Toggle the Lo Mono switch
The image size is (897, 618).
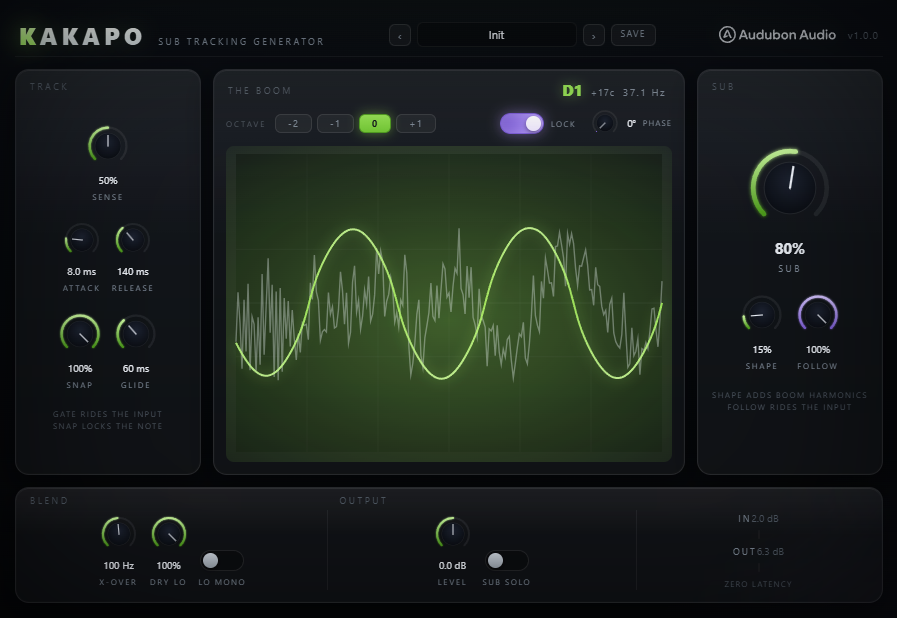222,561
